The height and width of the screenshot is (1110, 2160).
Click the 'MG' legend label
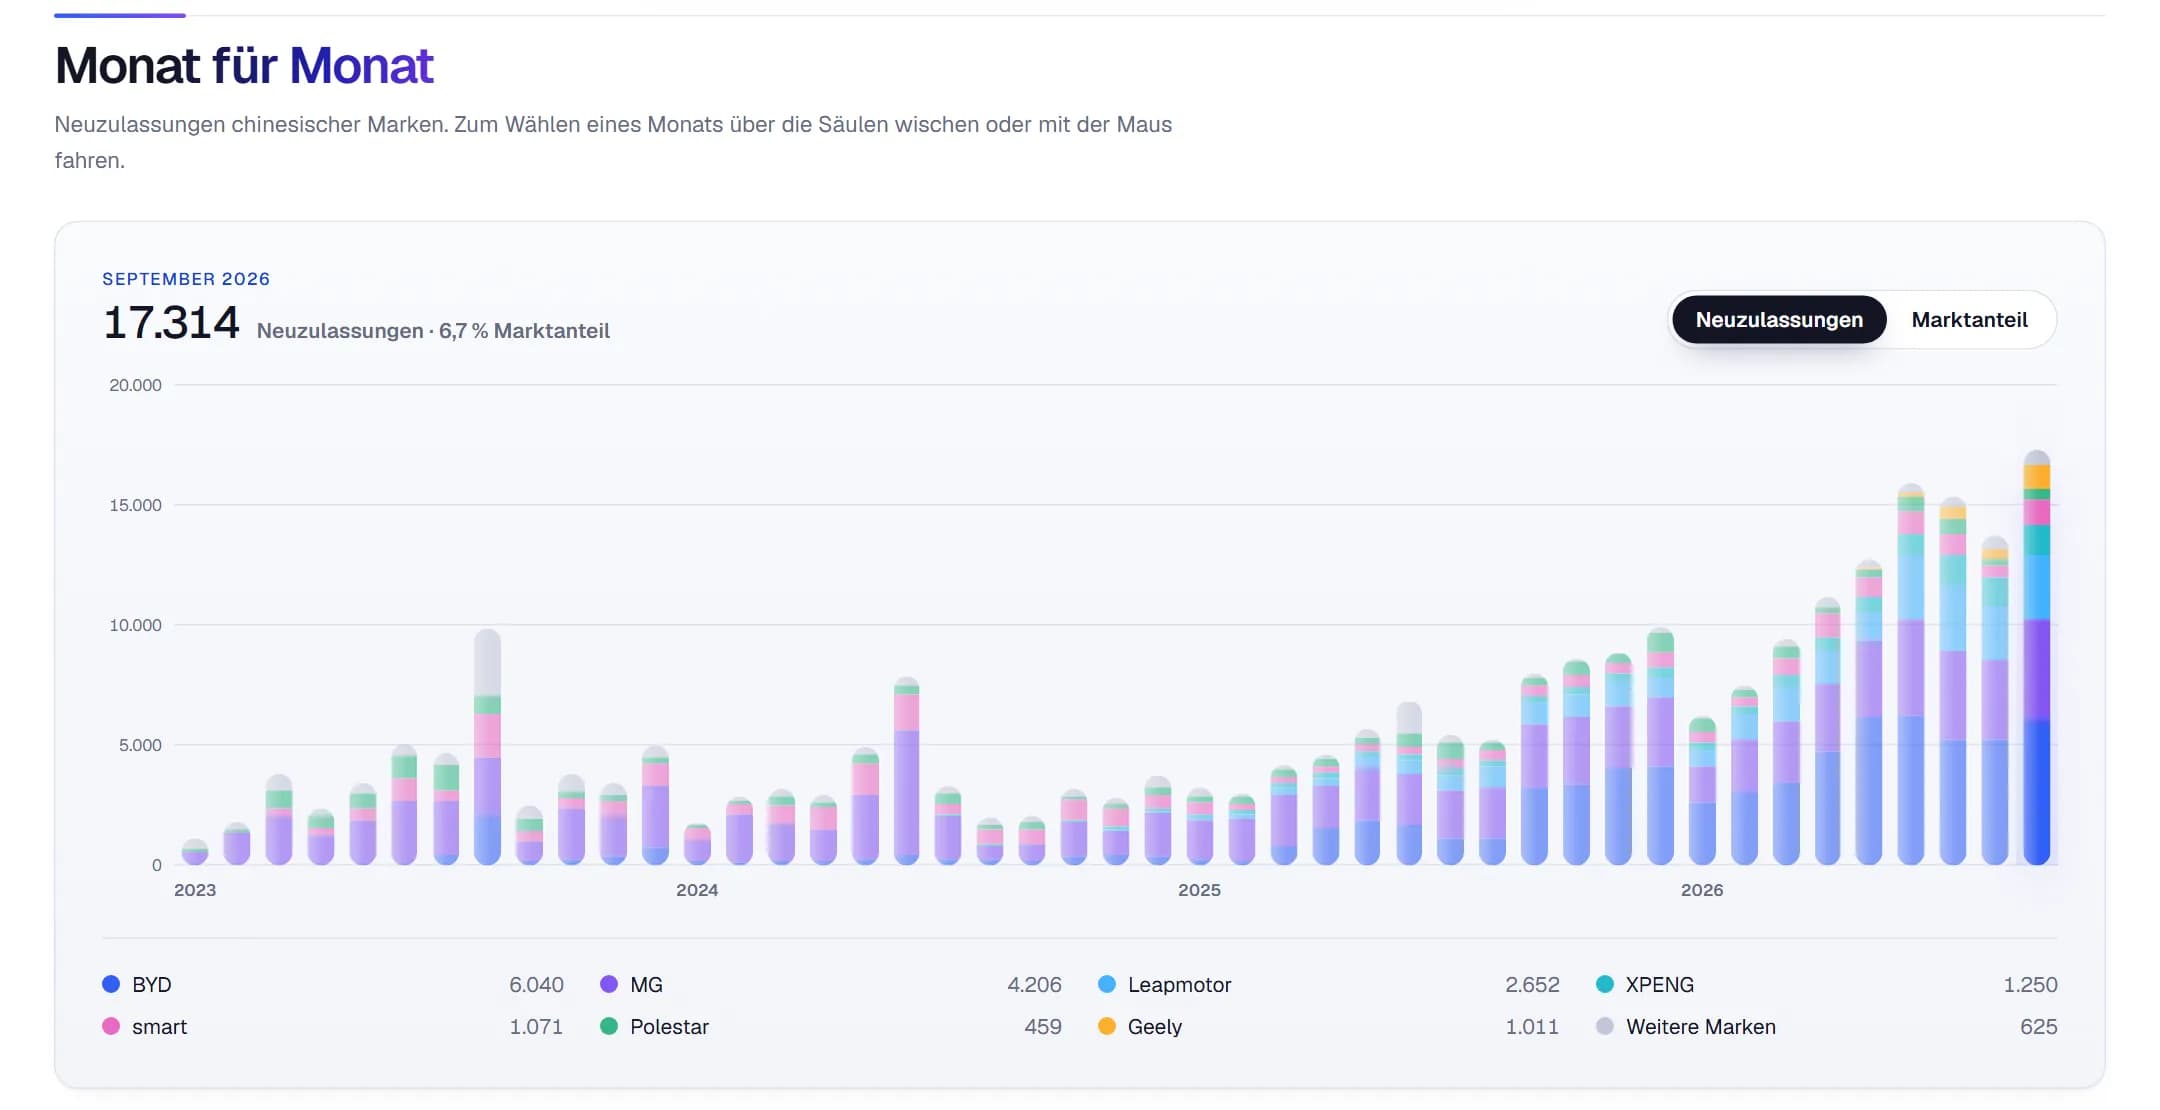[x=647, y=984]
